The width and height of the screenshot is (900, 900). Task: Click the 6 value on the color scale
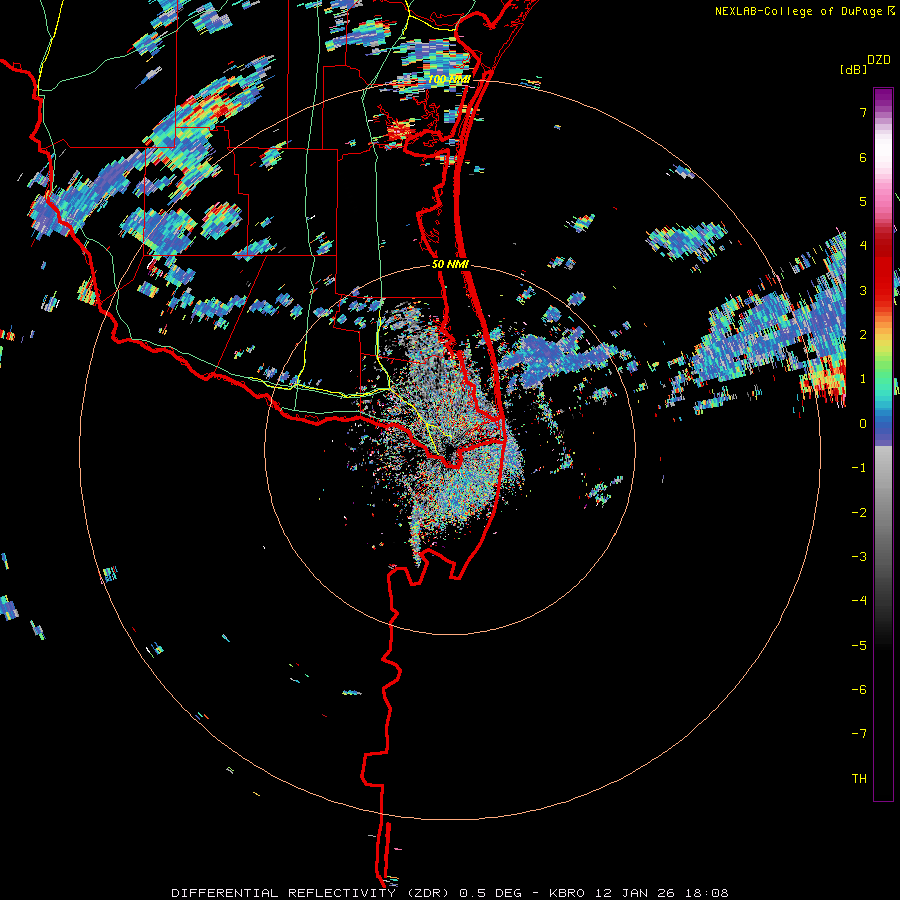click(863, 157)
